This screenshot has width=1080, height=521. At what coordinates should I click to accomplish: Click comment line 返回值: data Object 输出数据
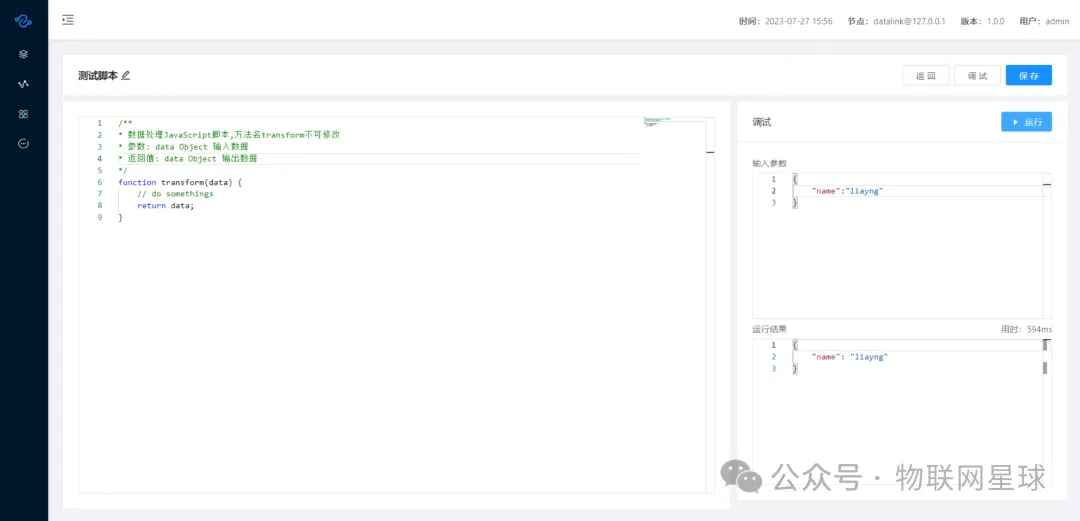[187, 159]
